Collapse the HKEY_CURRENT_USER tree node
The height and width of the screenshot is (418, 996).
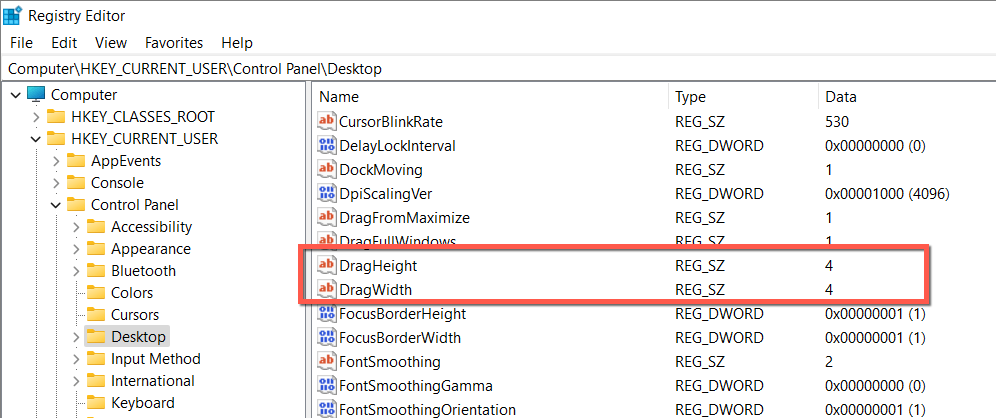point(35,139)
